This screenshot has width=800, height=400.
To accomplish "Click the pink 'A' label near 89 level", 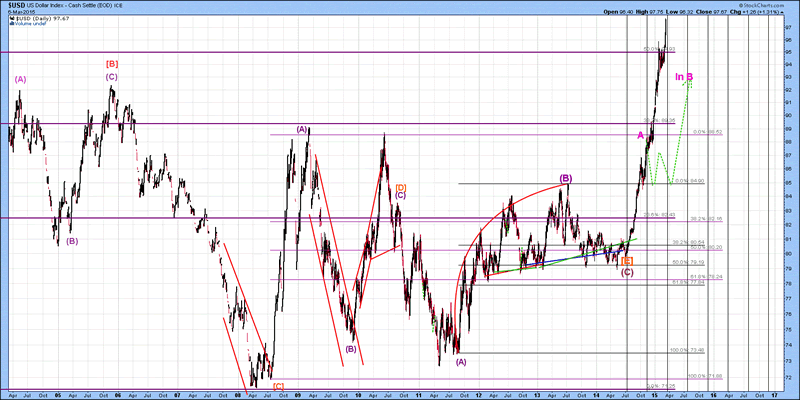I will pyautogui.click(x=641, y=135).
